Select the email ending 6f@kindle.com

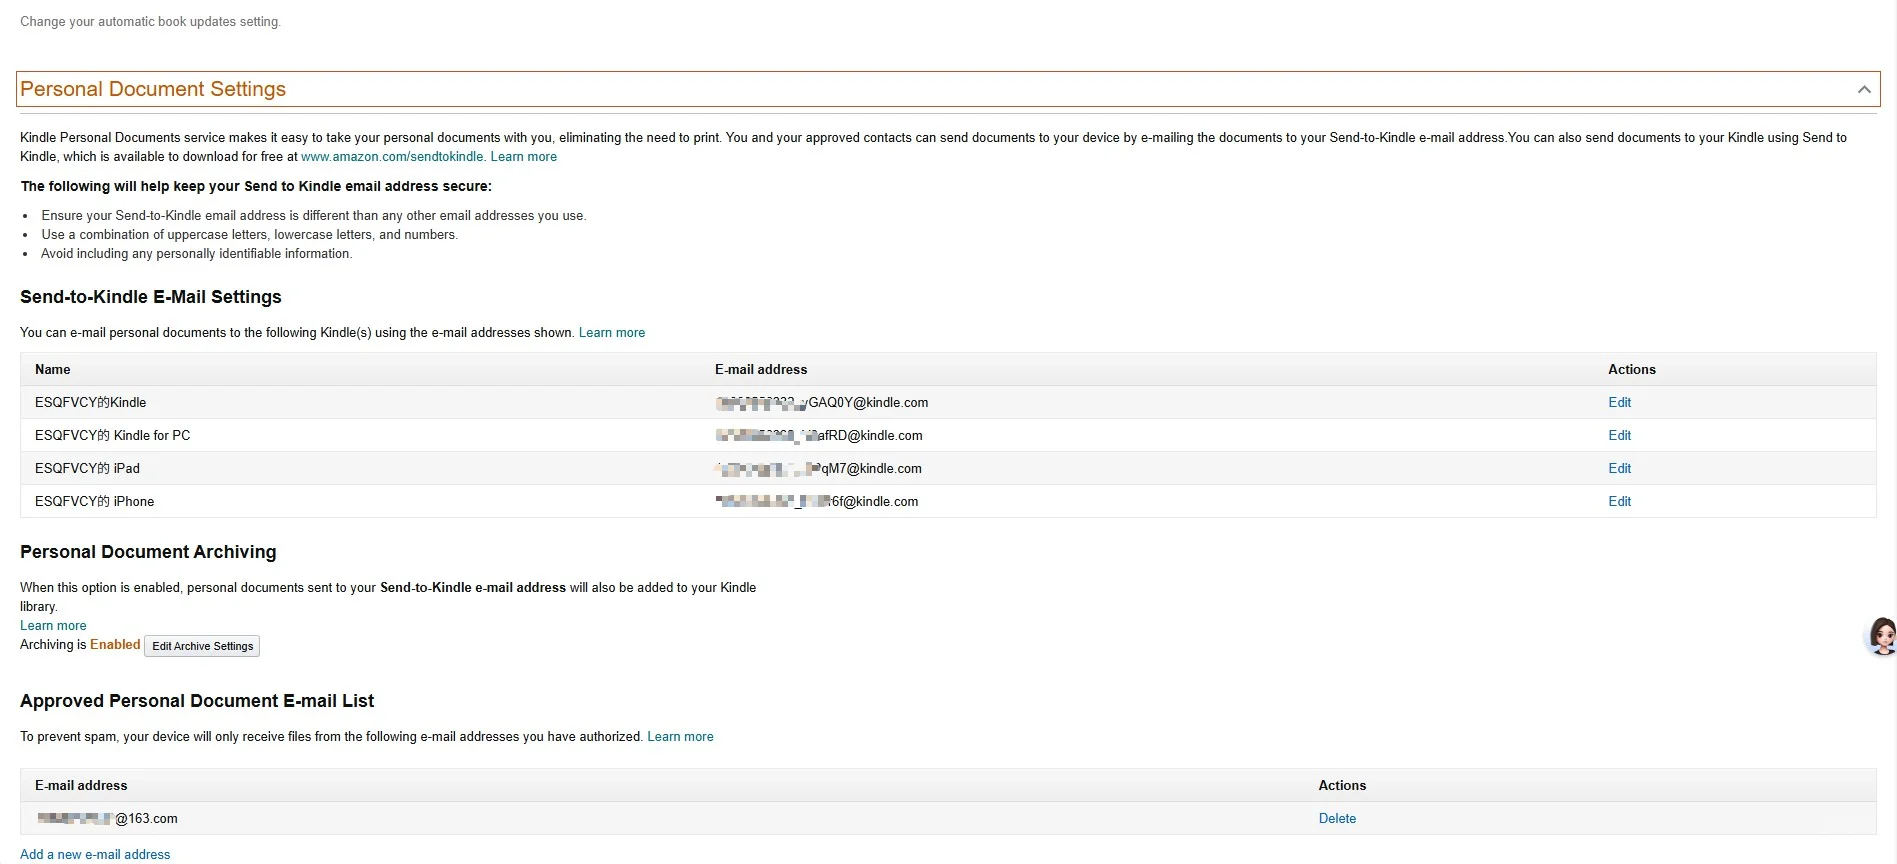click(x=817, y=501)
